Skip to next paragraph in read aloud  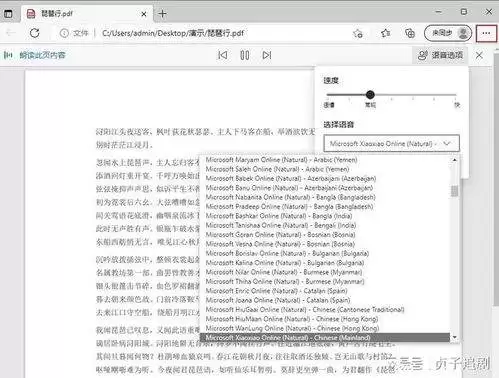click(x=267, y=55)
